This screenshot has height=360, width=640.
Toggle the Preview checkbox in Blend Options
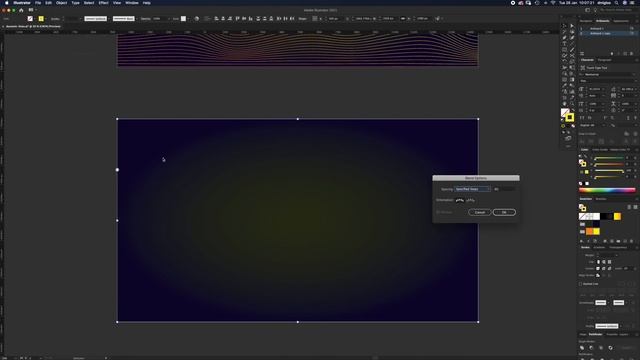click(438, 212)
